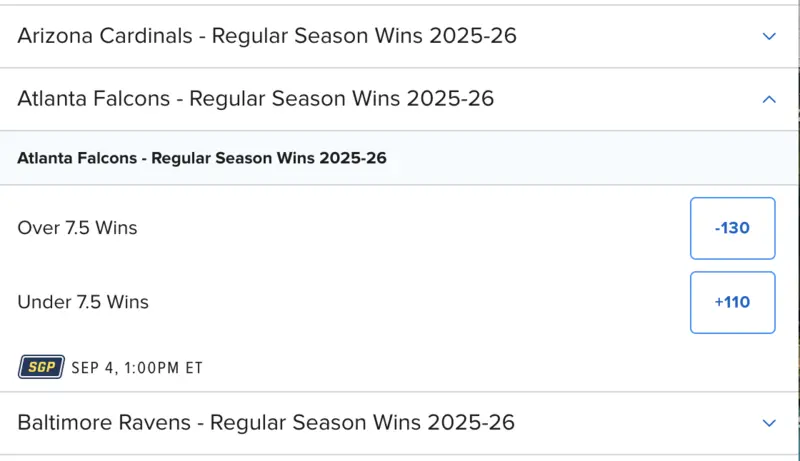Click the '1:00PM ET' time beside SGP badge
The width and height of the screenshot is (800, 461).
coord(163,368)
